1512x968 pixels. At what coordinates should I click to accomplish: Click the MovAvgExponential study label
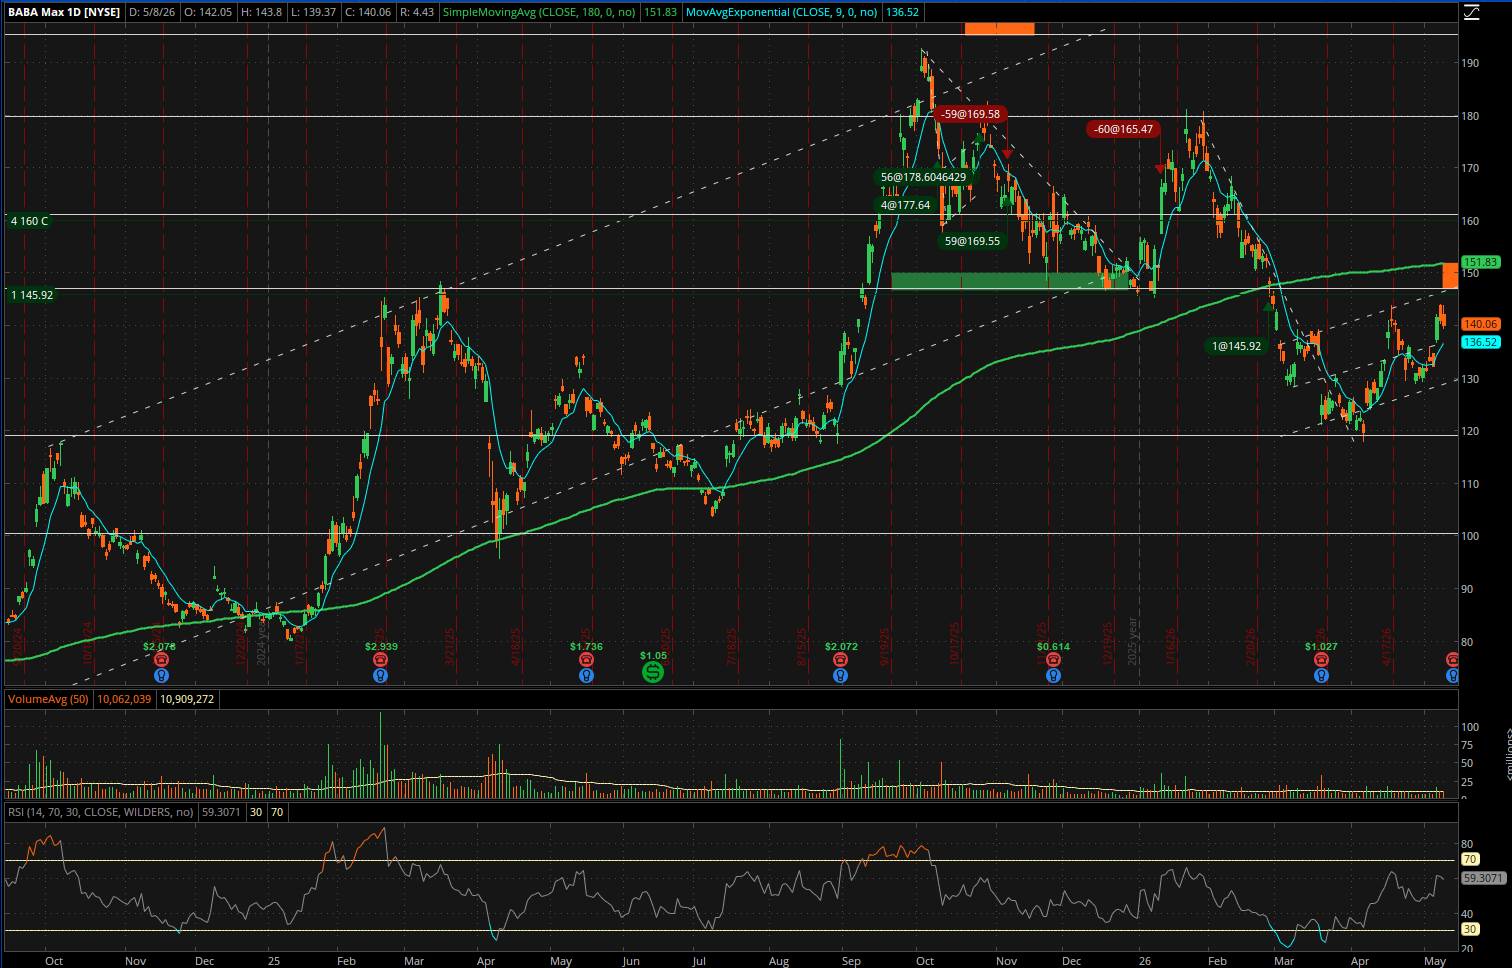pyautogui.click(x=782, y=12)
